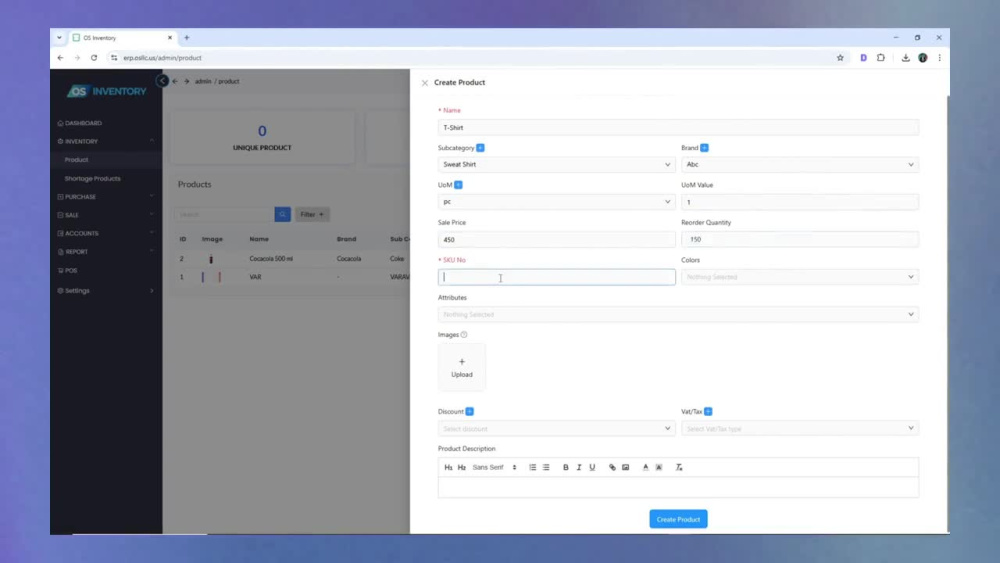This screenshot has height=563, width=1000.
Task: Open POS in the sidebar
Action: click(68, 271)
